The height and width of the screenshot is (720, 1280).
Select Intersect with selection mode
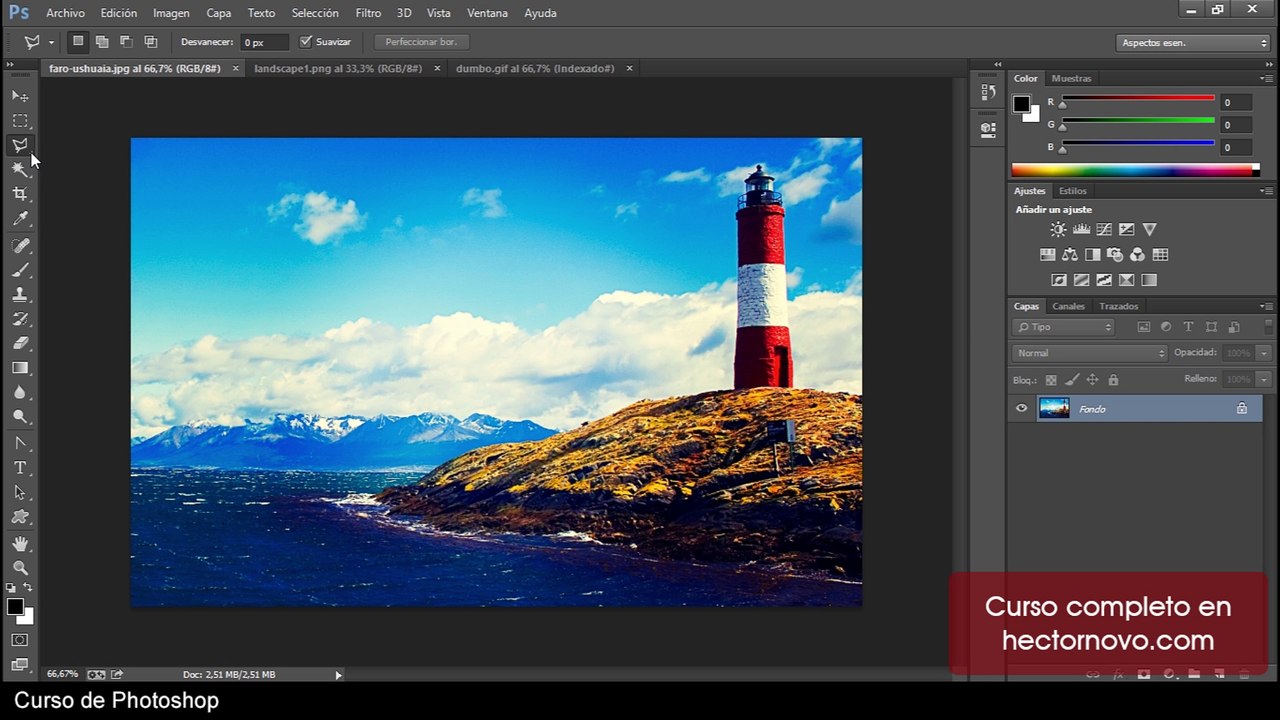point(151,42)
